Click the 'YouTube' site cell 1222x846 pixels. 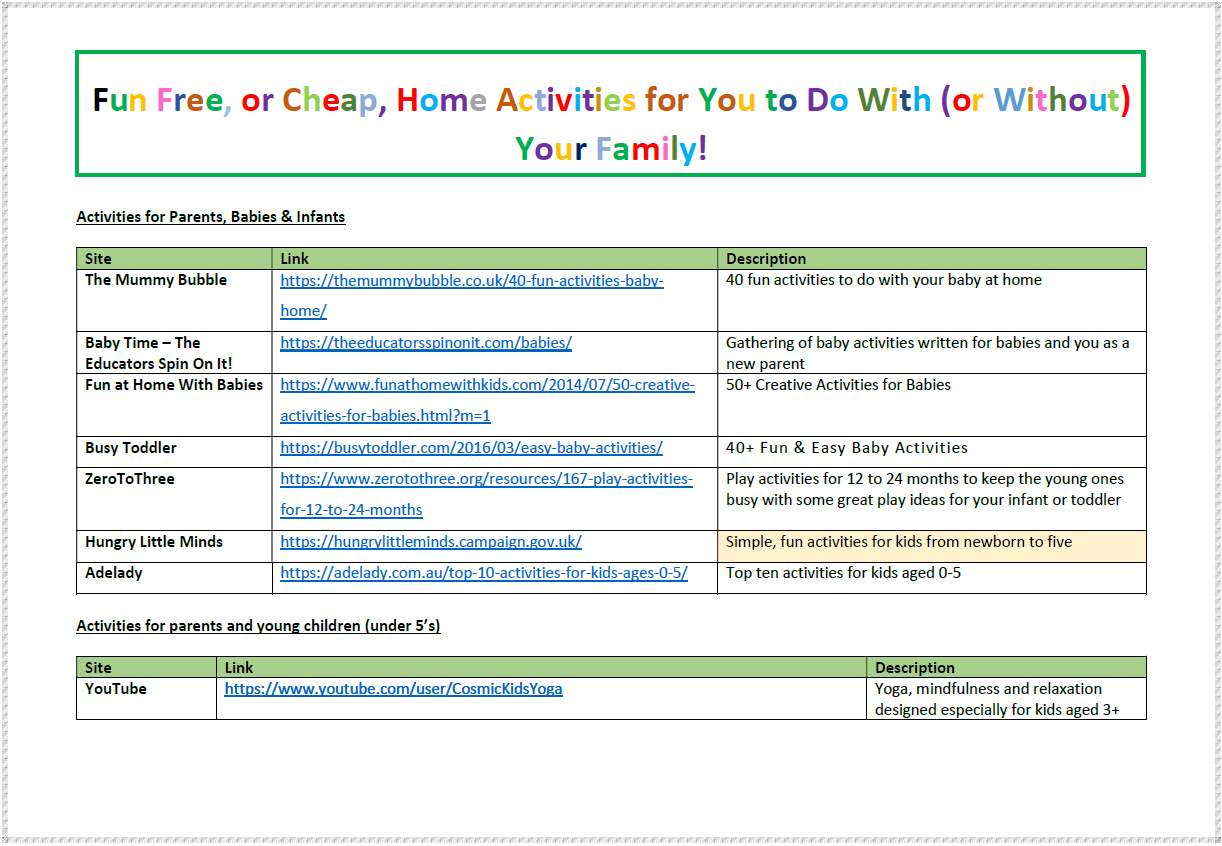click(x=116, y=689)
